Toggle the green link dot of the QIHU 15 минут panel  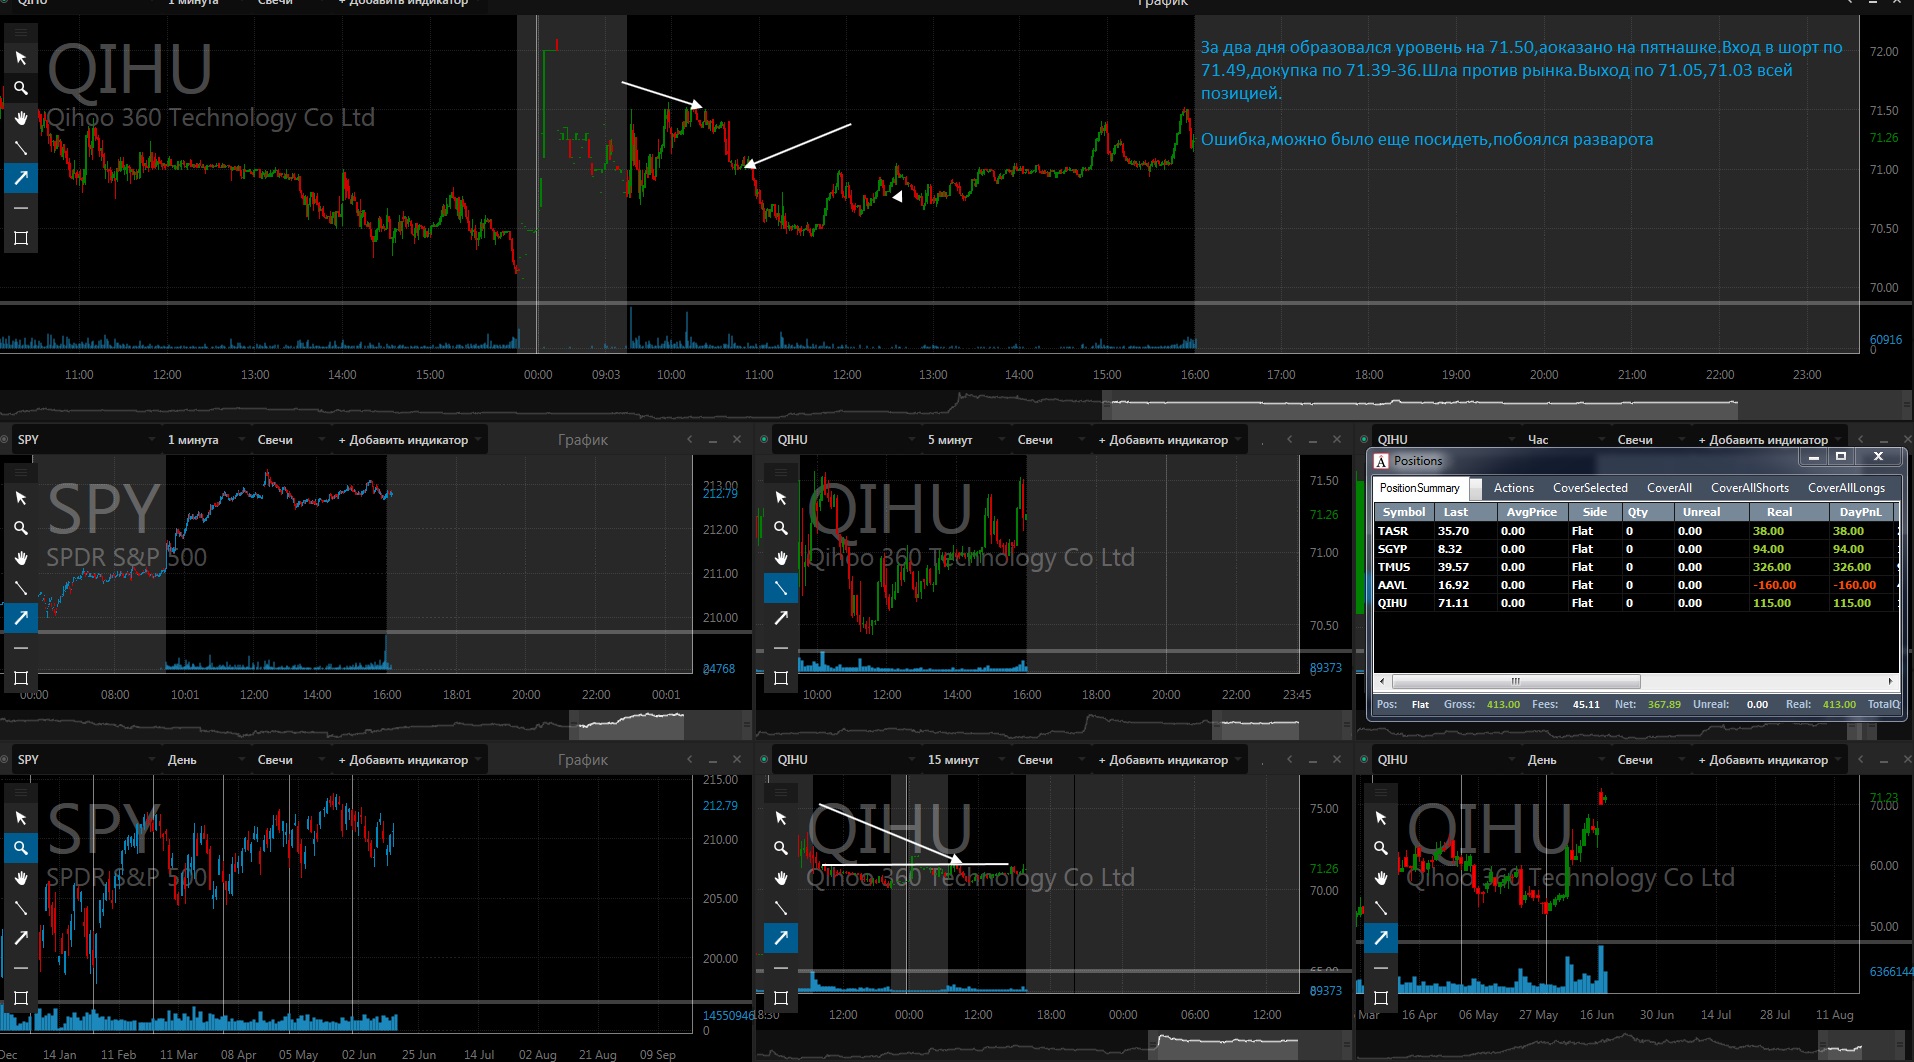765,759
